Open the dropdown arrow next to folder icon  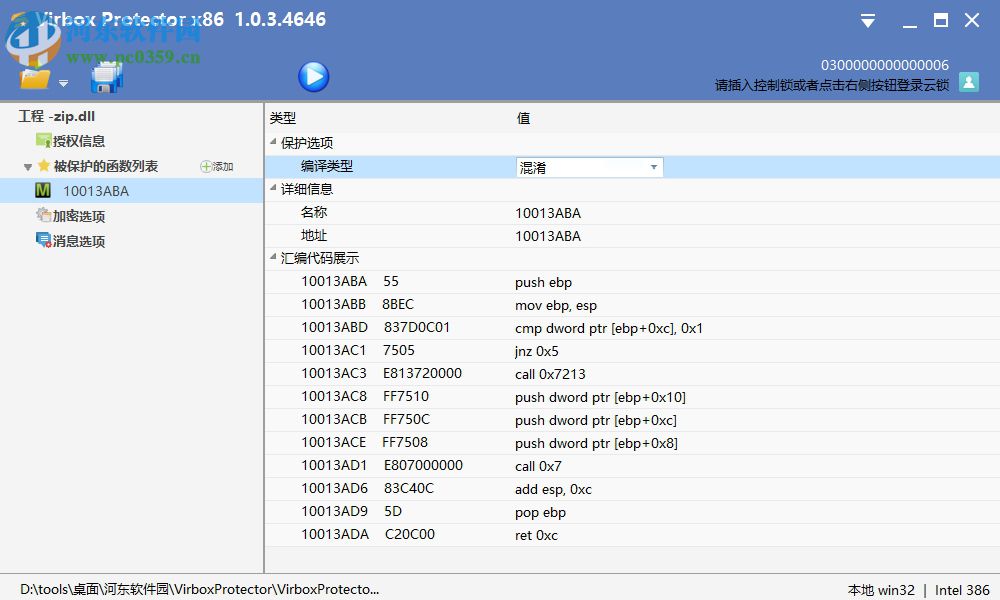tap(62, 83)
